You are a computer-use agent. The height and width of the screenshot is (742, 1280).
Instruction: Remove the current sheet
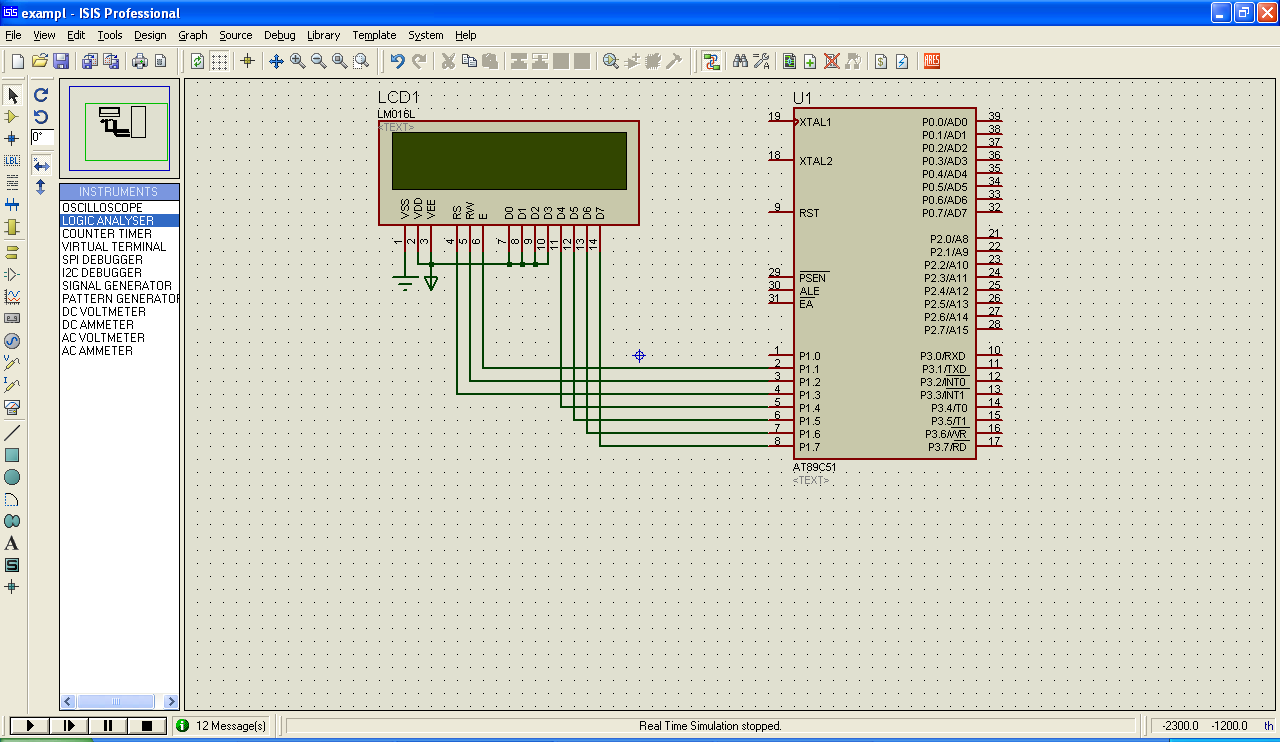tap(831, 61)
